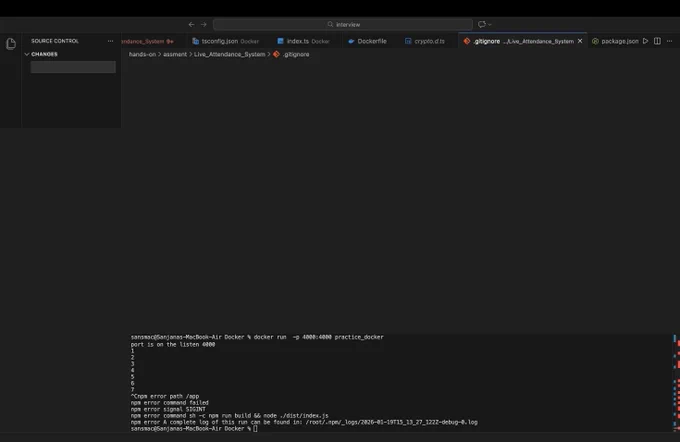Screen dimensions: 680x442
Task: Open the chat icon beside the search bar
Action: 481,24
